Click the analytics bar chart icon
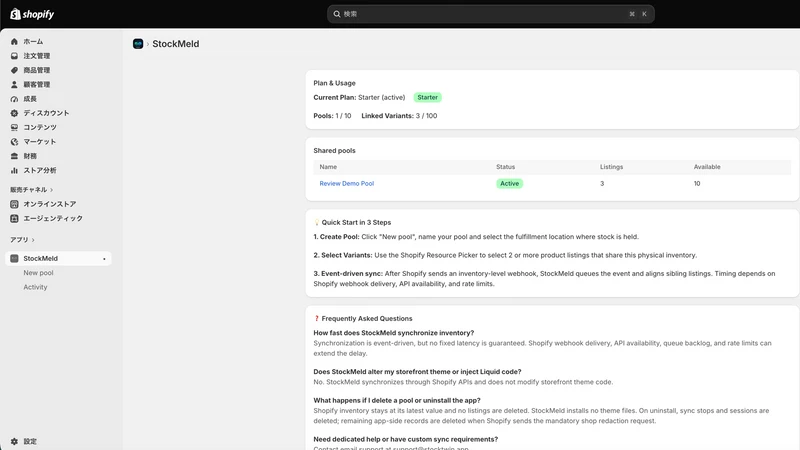 (x=14, y=170)
